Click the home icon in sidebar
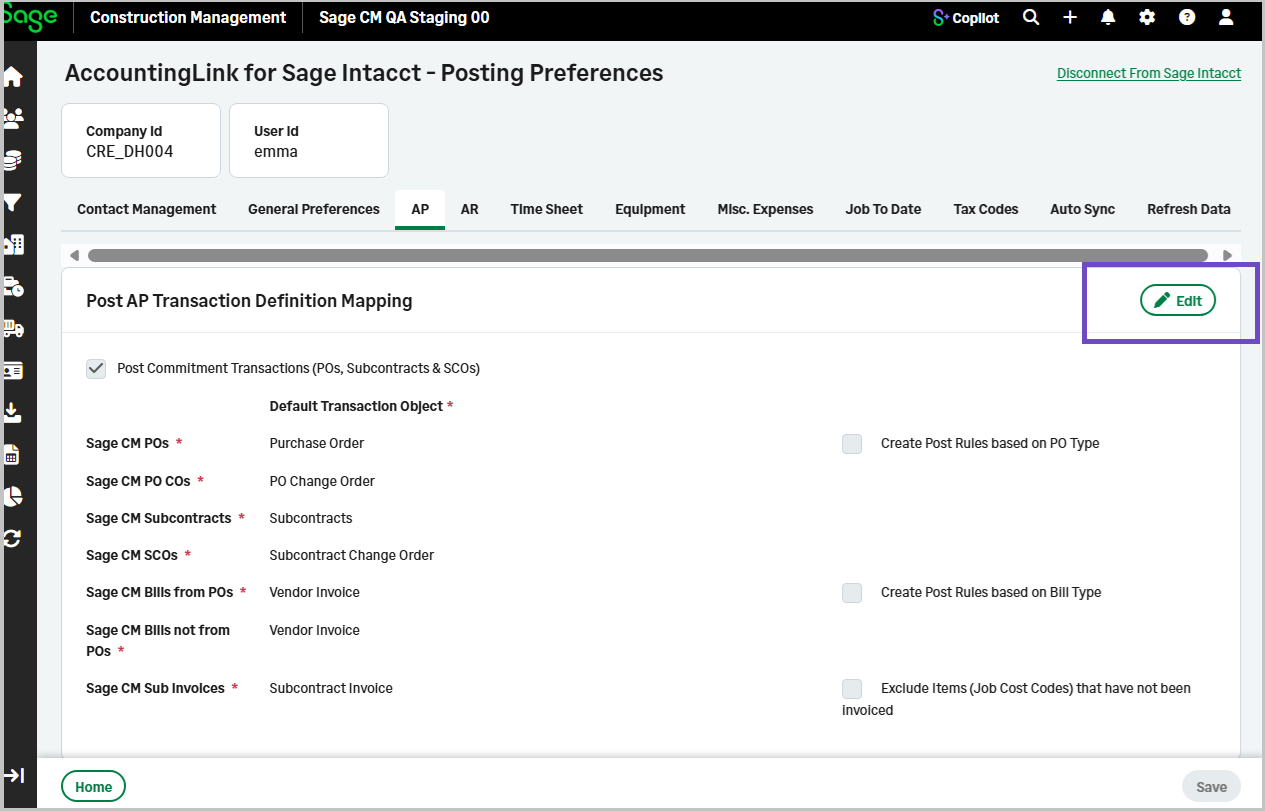The height and width of the screenshot is (811, 1265). coord(13,77)
